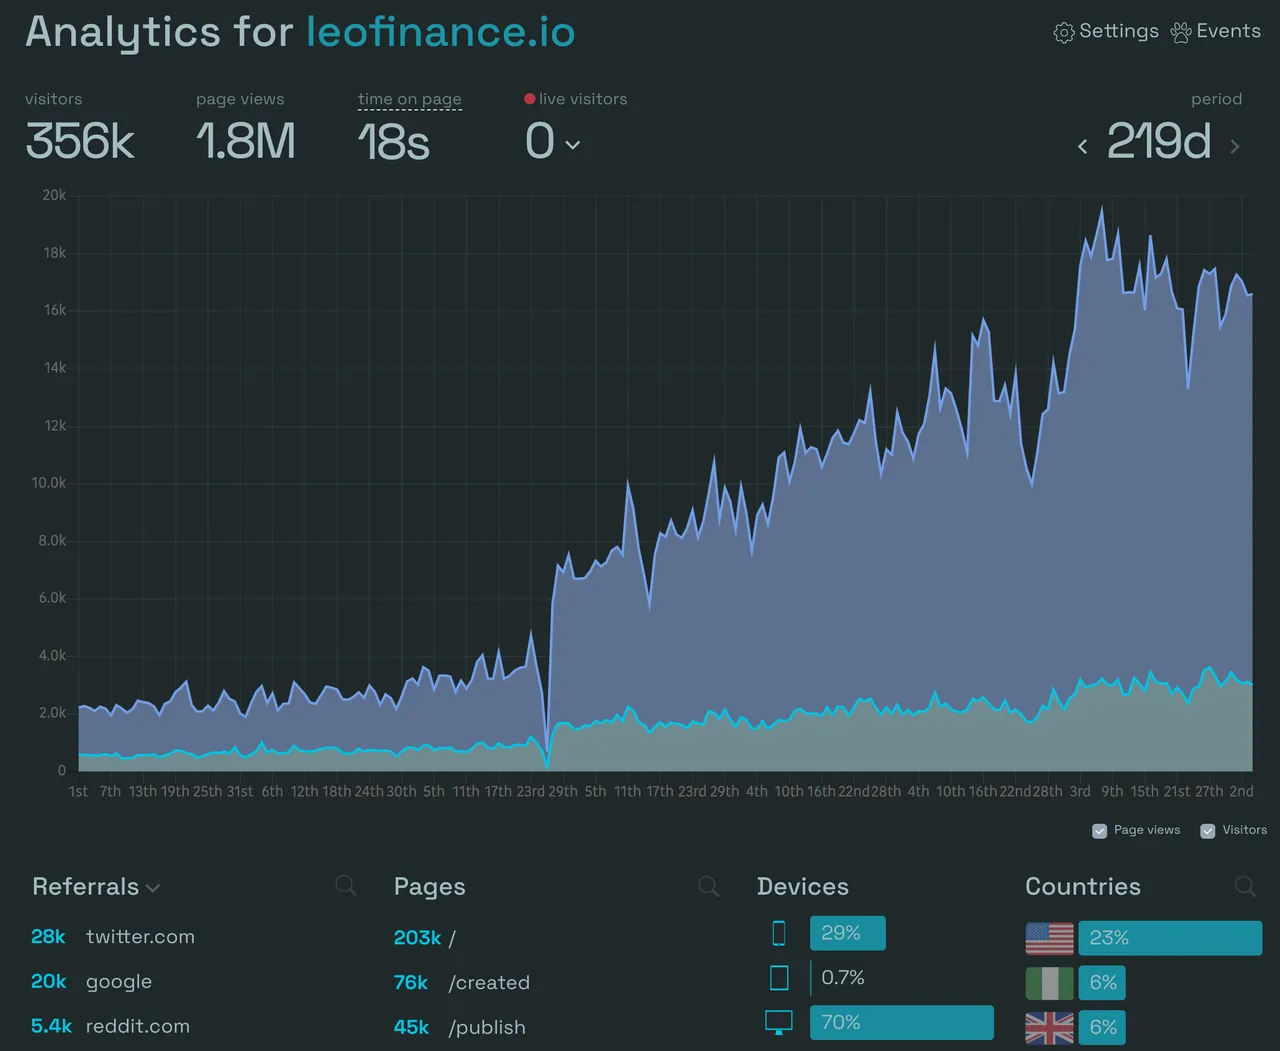The image size is (1280, 1051).
Task: Click the United States flag
Action: pos(1049,938)
